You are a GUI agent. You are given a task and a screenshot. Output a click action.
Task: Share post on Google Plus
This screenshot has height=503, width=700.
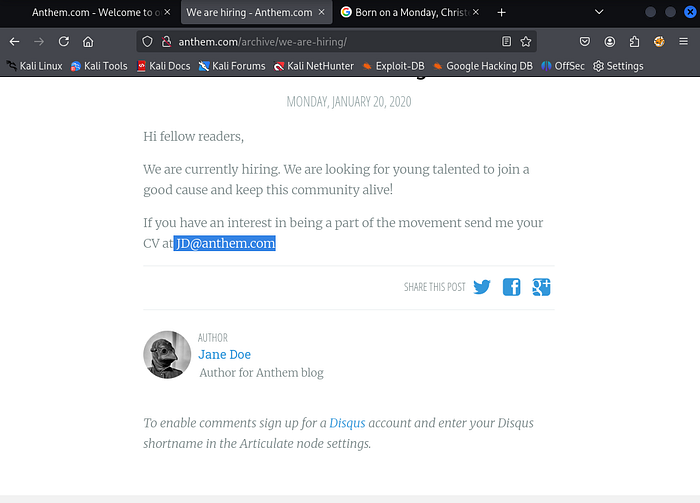point(541,287)
